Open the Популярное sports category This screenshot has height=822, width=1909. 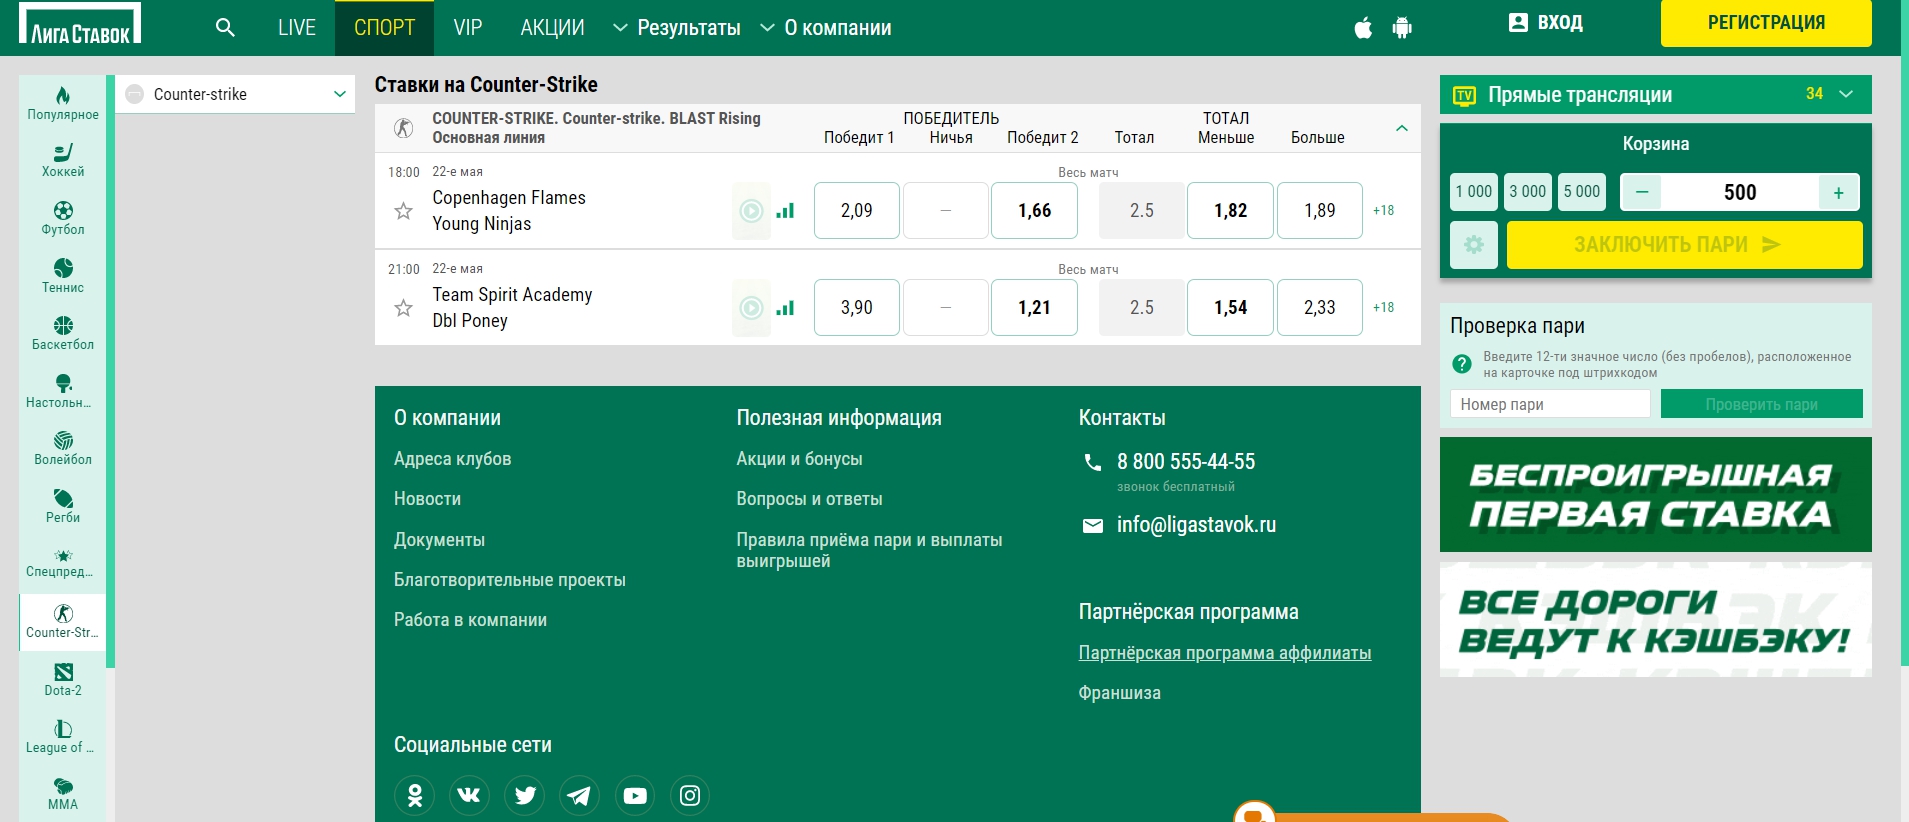pos(63,104)
